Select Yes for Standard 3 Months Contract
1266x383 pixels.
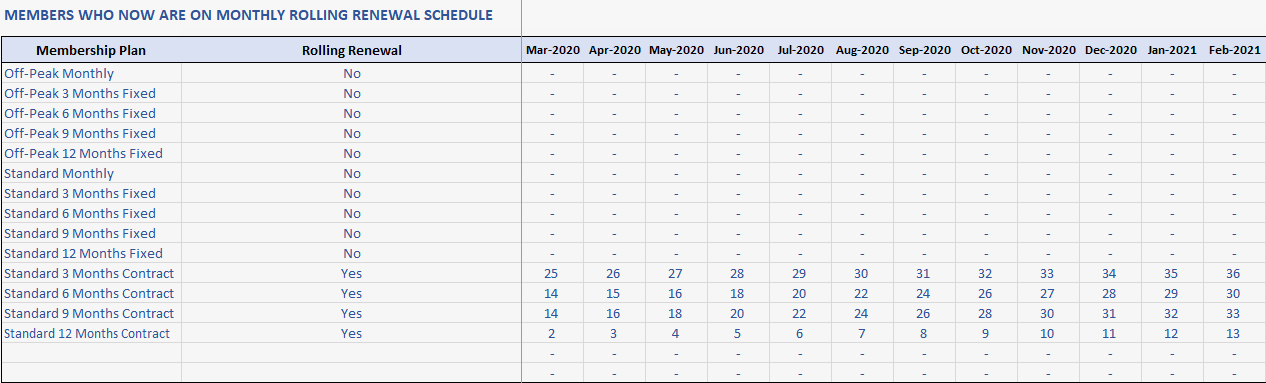351,273
